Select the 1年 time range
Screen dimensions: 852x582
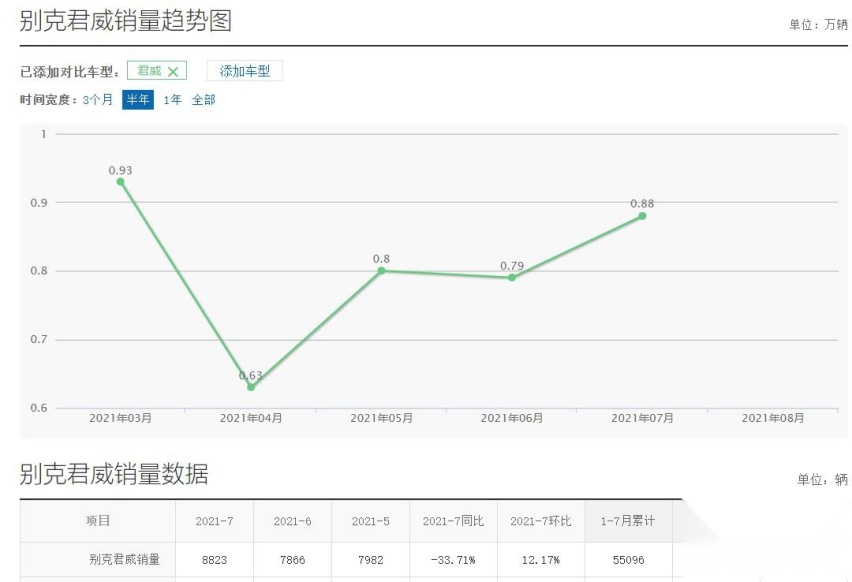coord(172,99)
